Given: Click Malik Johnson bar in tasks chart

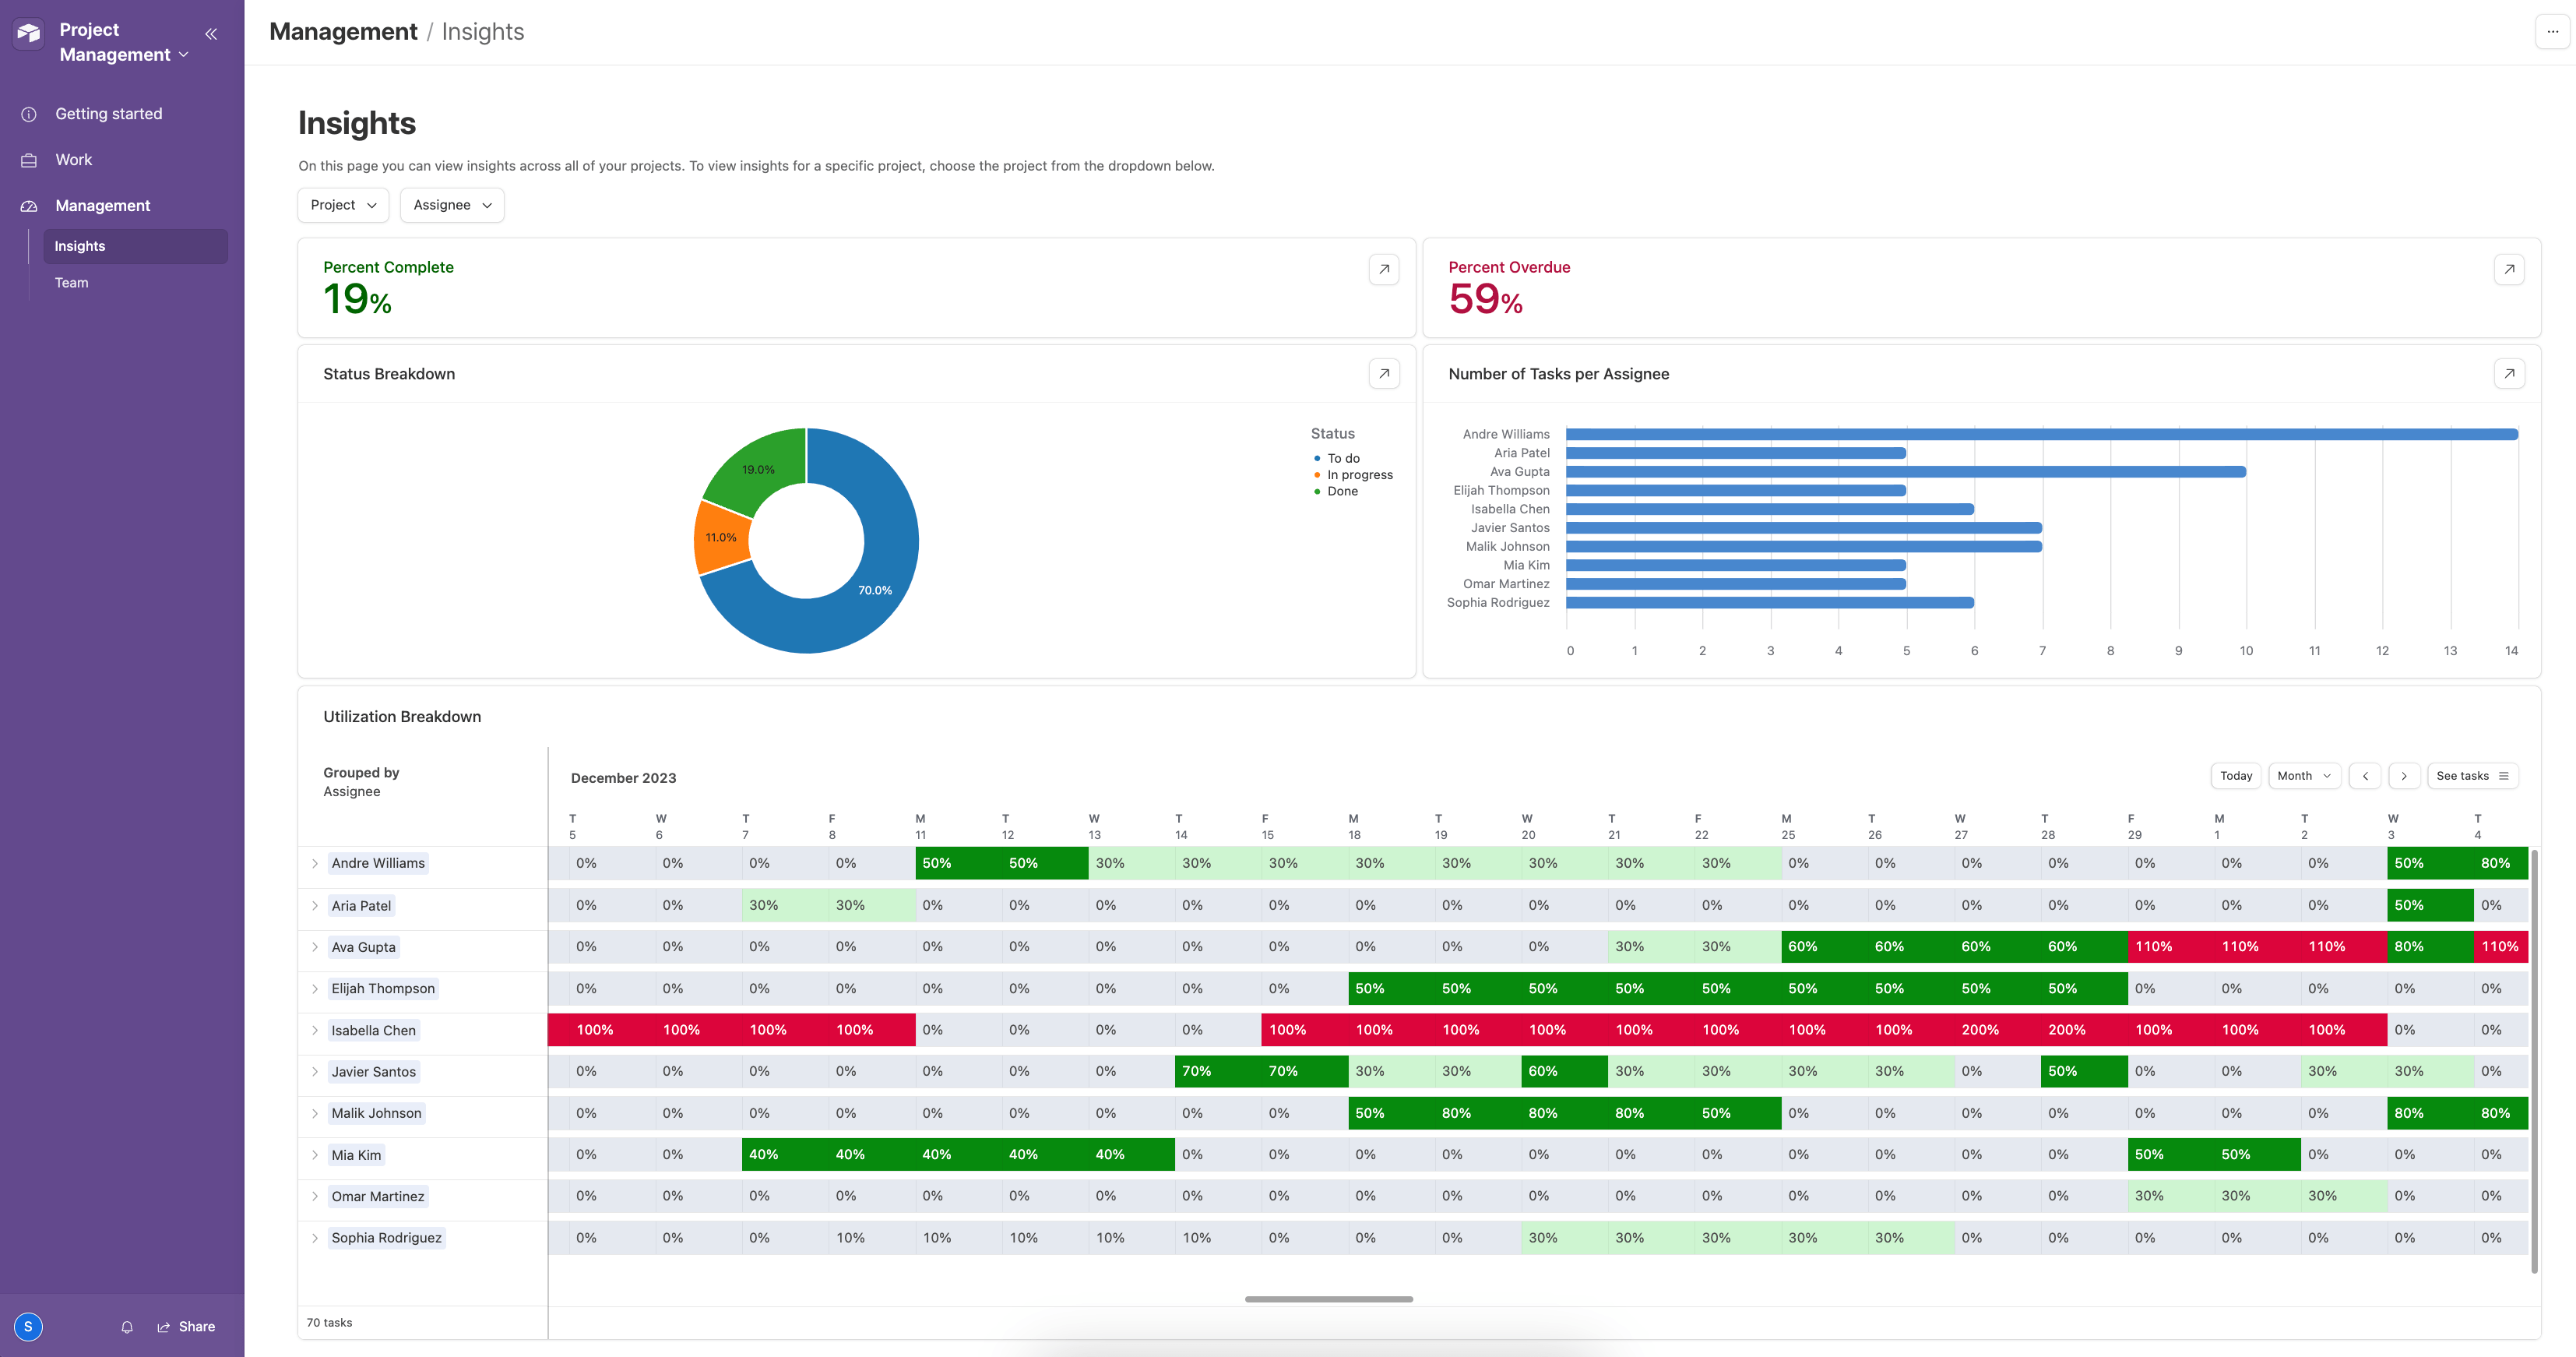Looking at the screenshot, I should tap(1804, 547).
